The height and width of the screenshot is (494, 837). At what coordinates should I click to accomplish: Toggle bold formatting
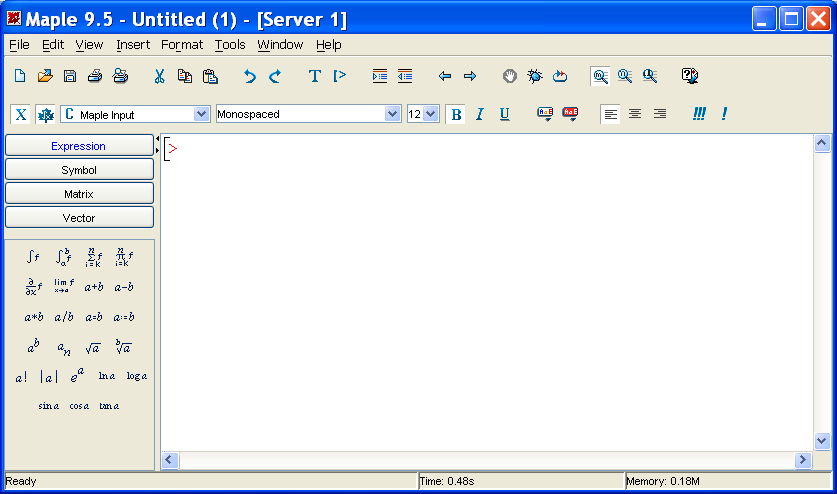pyautogui.click(x=456, y=114)
